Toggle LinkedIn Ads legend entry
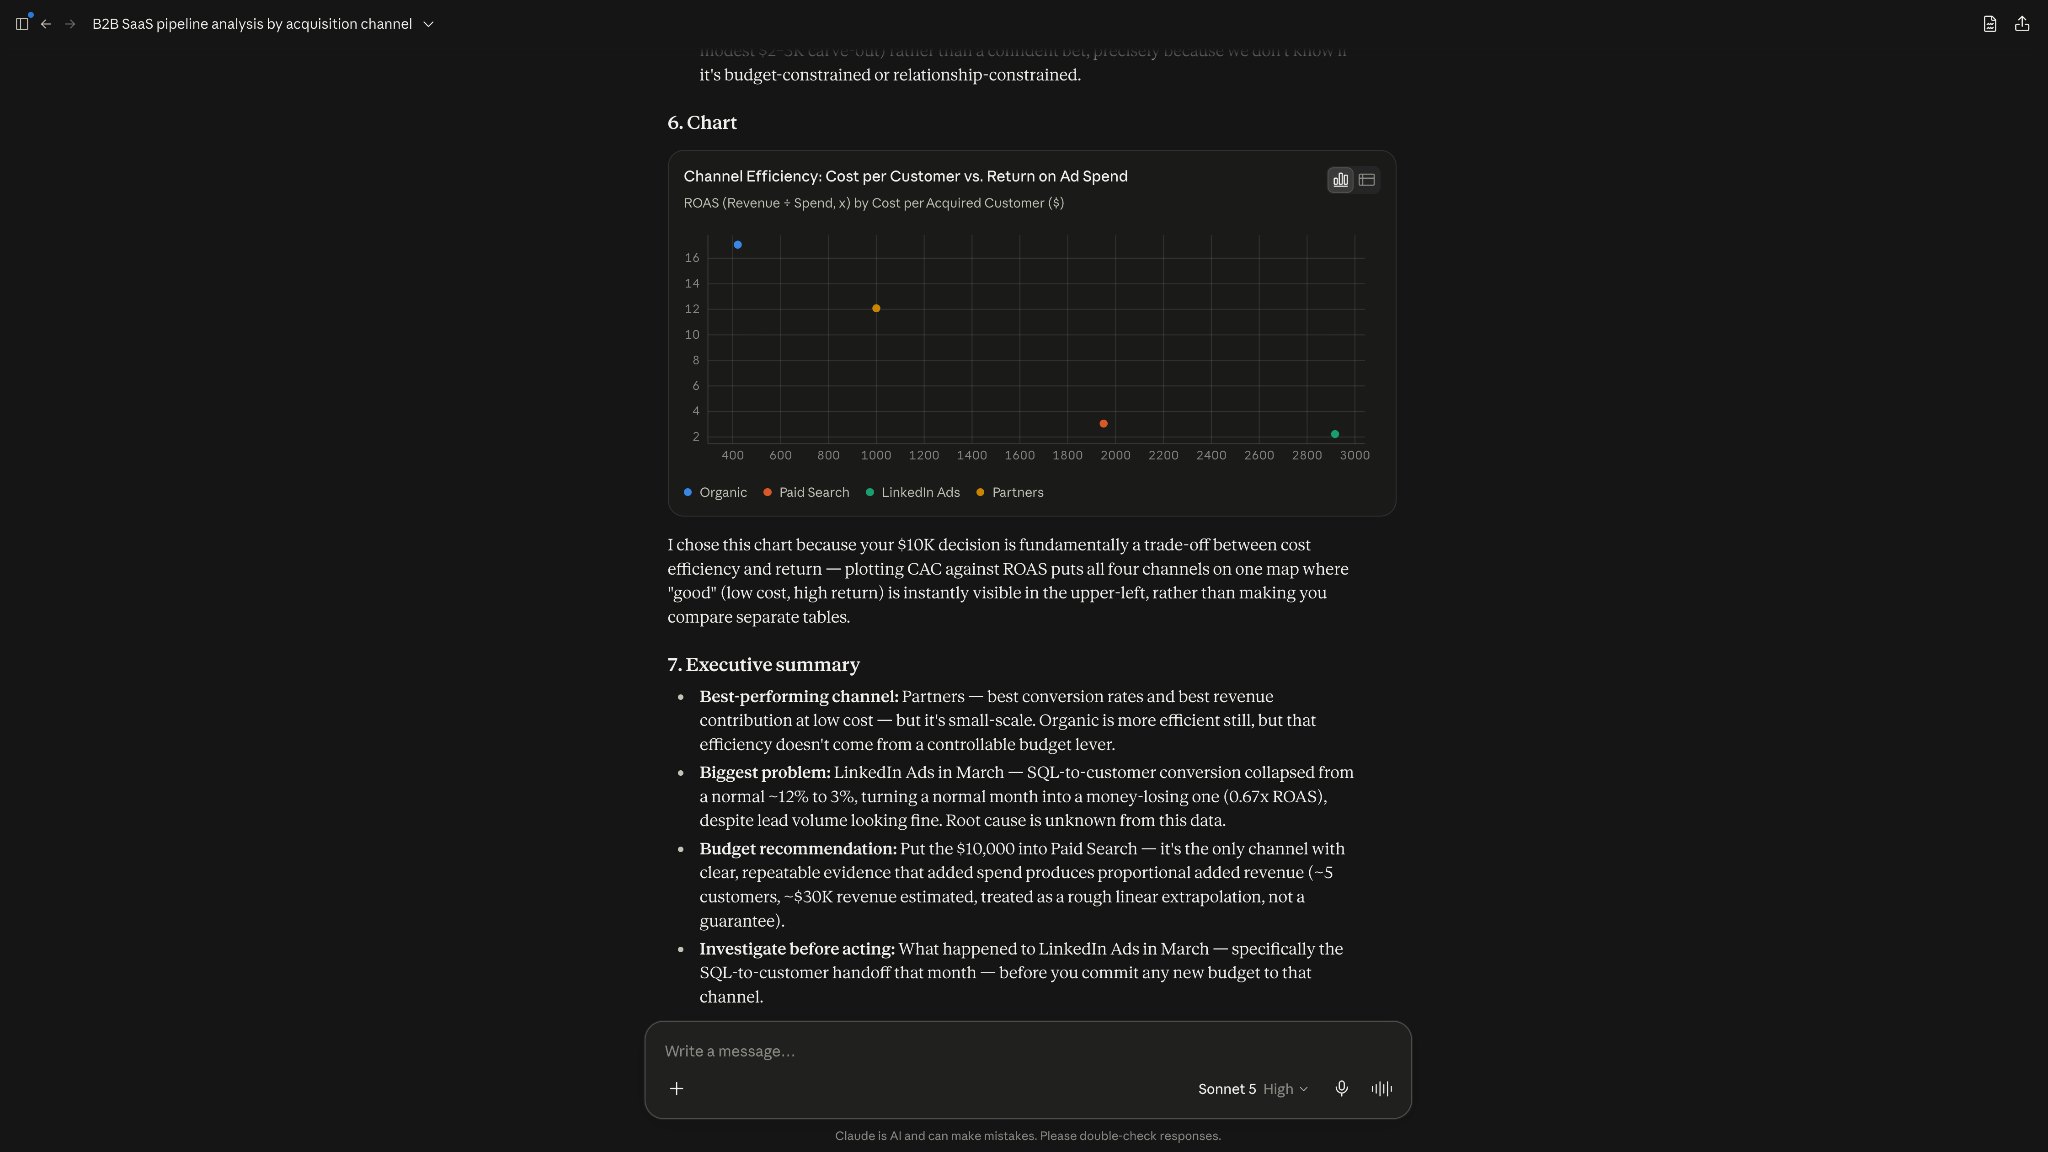Screen dimensions: 2048x1152 tap(913, 493)
